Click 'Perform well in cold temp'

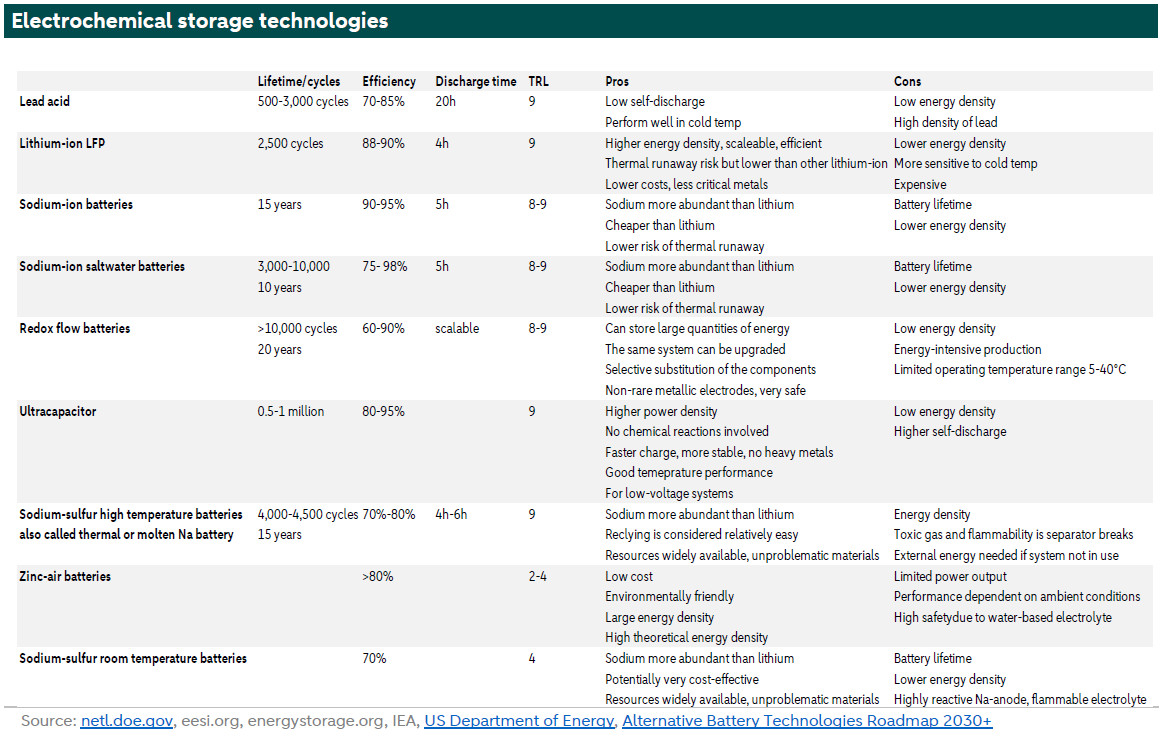pos(673,122)
